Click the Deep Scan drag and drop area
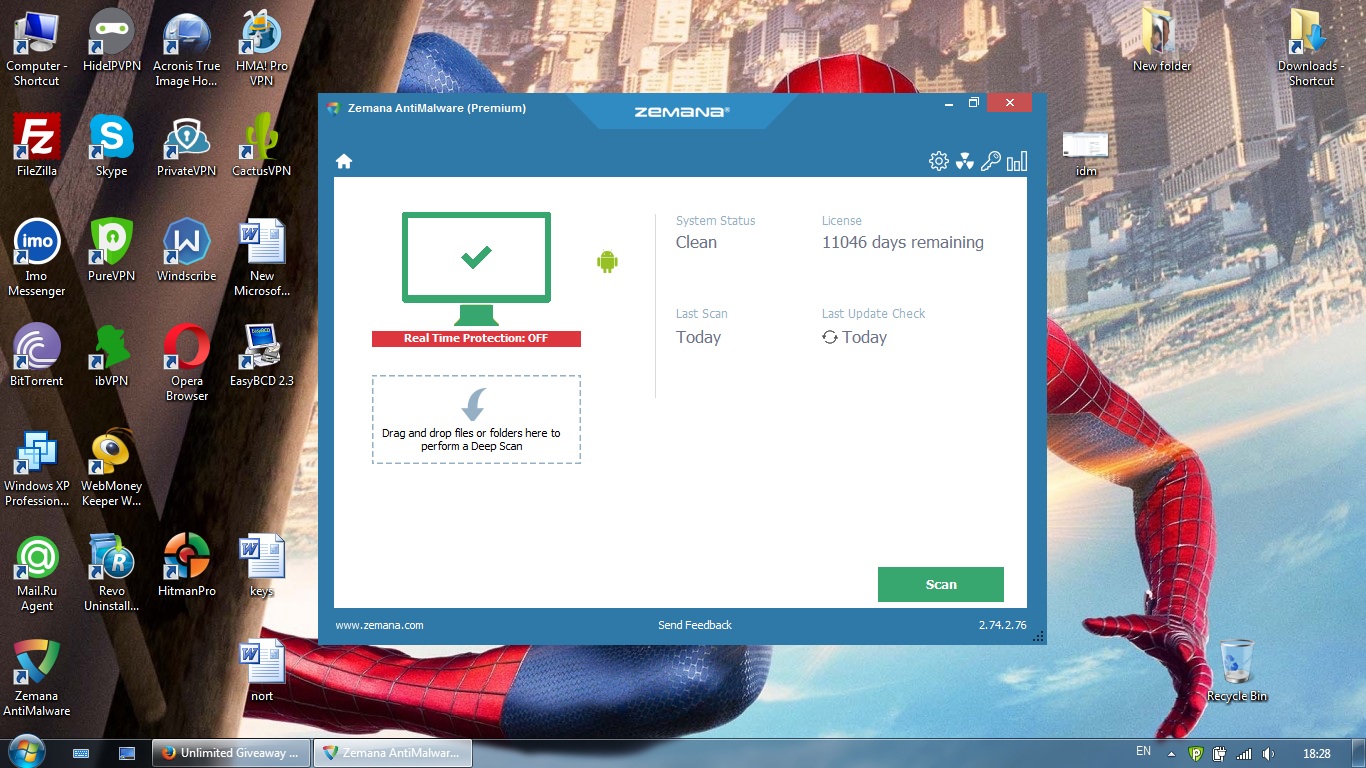The height and width of the screenshot is (768, 1366). point(476,419)
